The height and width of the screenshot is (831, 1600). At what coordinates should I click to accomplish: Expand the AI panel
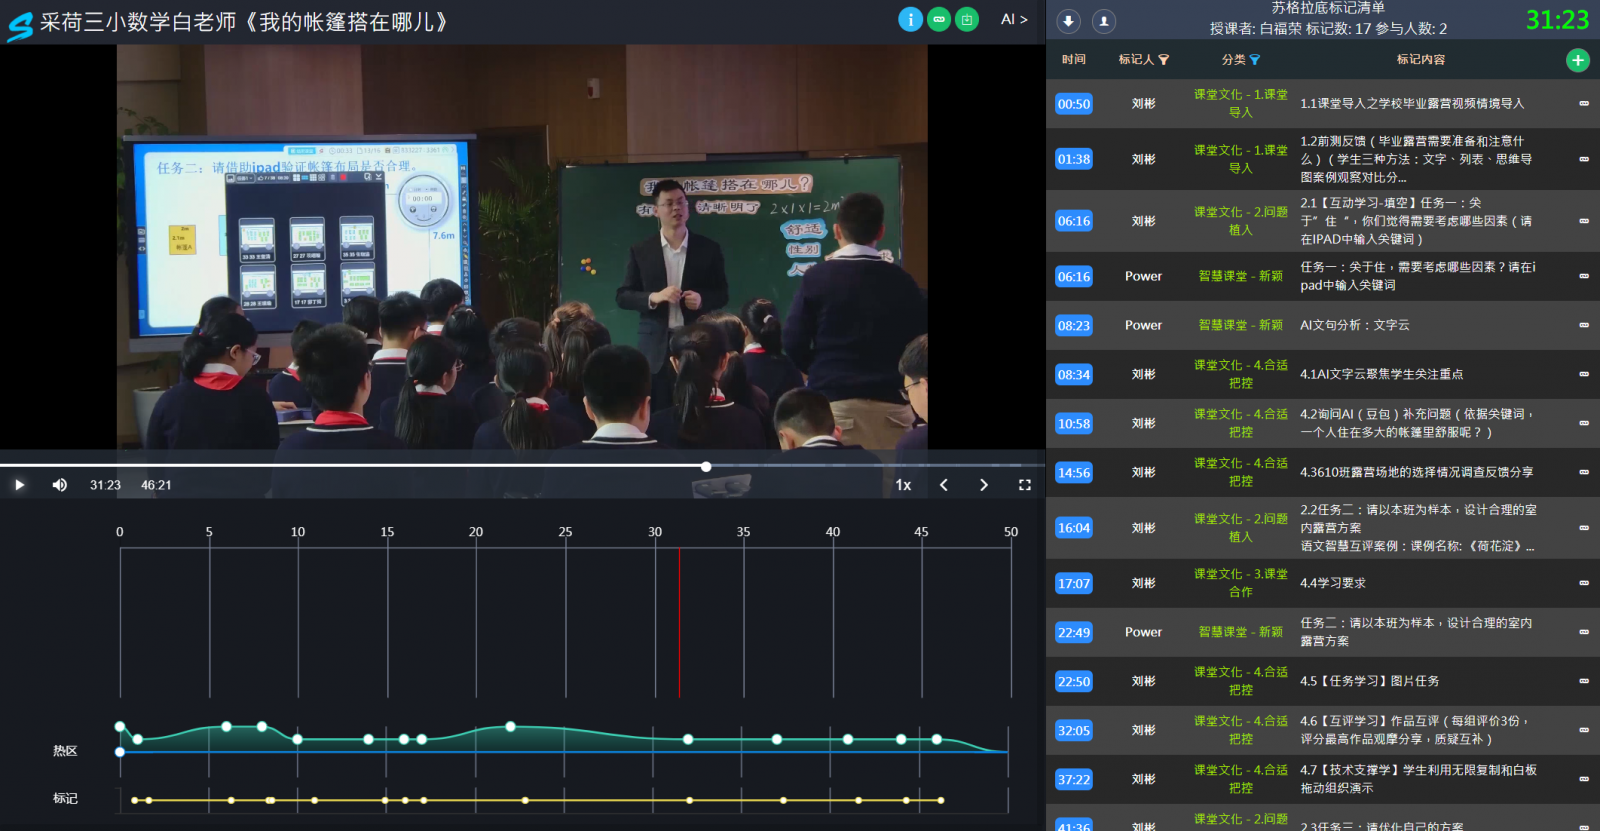tap(1014, 19)
